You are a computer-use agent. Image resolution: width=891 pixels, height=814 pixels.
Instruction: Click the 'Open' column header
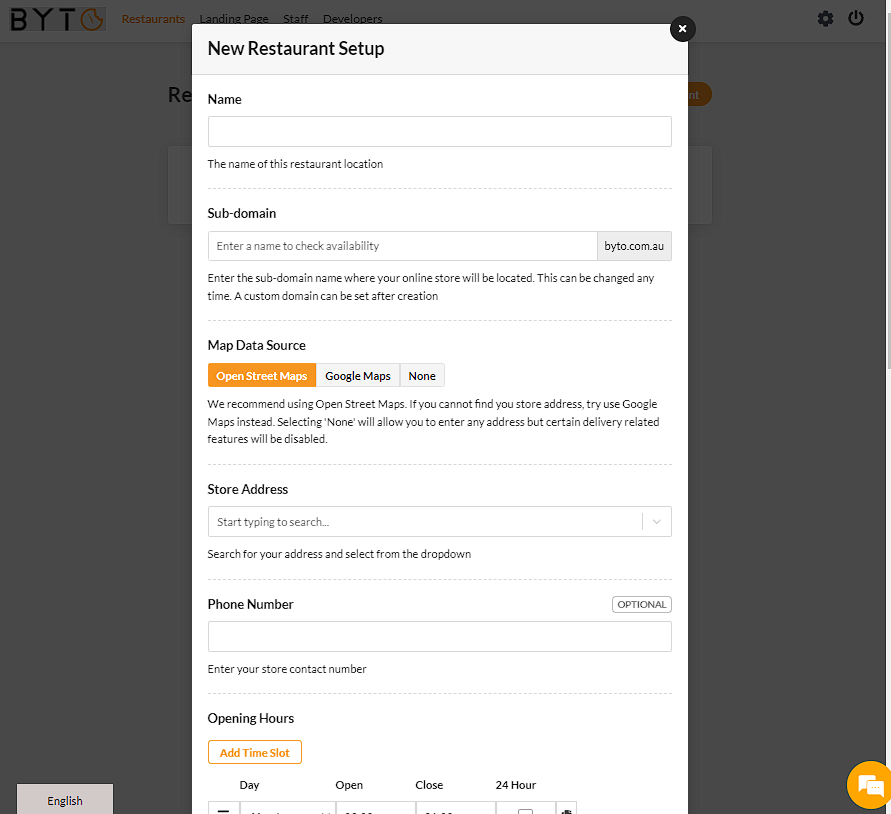point(349,785)
